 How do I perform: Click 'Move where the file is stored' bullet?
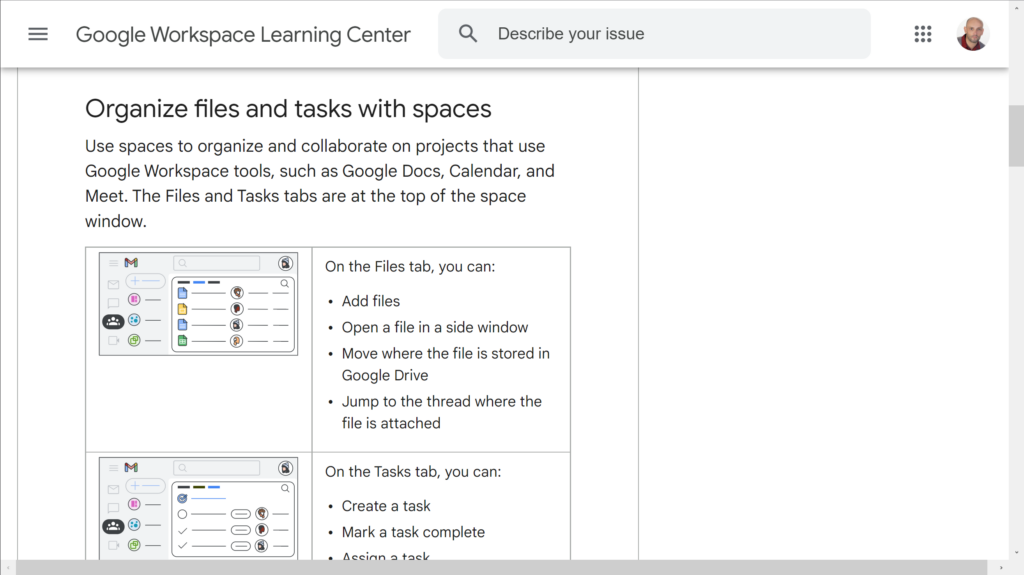[x=445, y=365]
